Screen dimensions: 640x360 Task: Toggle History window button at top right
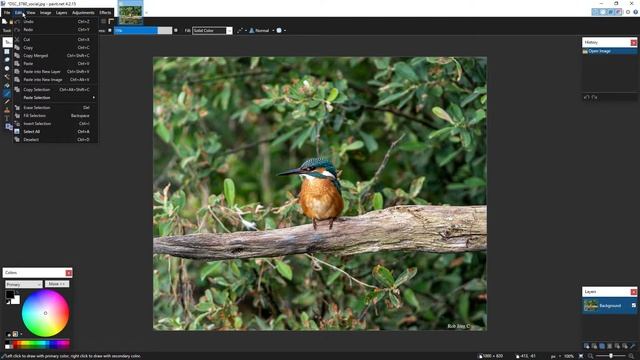point(603,12)
